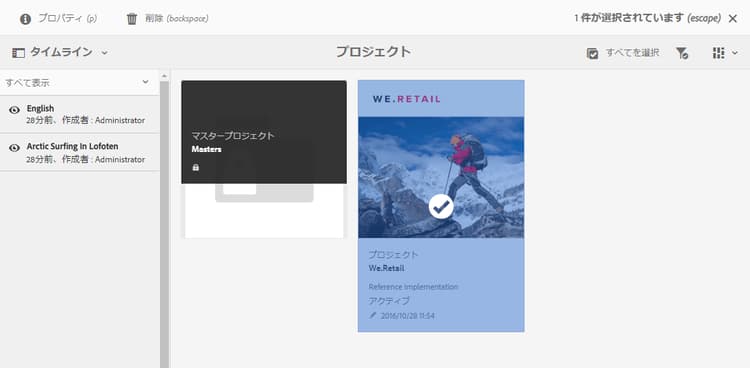The width and height of the screenshot is (750, 368).
Task: Open the プロパティ (Properties) info icon
Action: (x=25, y=19)
